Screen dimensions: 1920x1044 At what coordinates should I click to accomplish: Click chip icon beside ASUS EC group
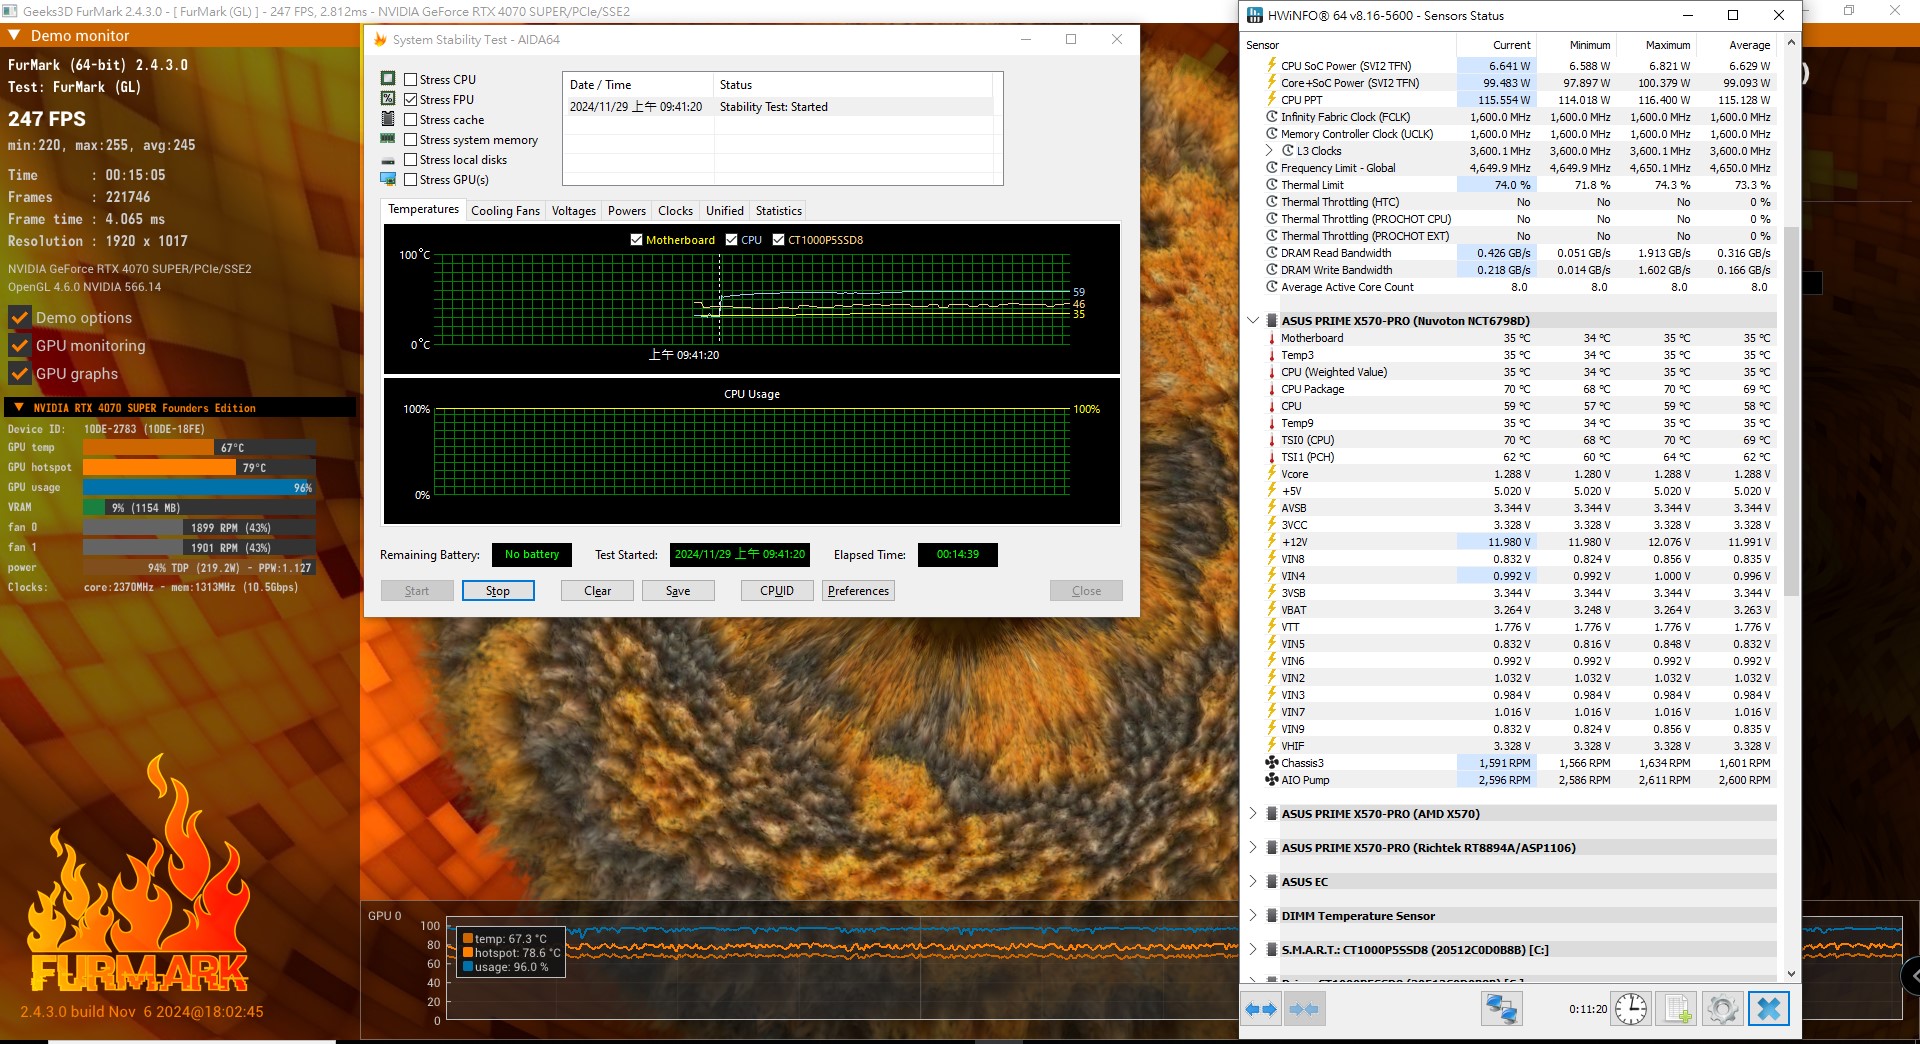click(x=1272, y=882)
